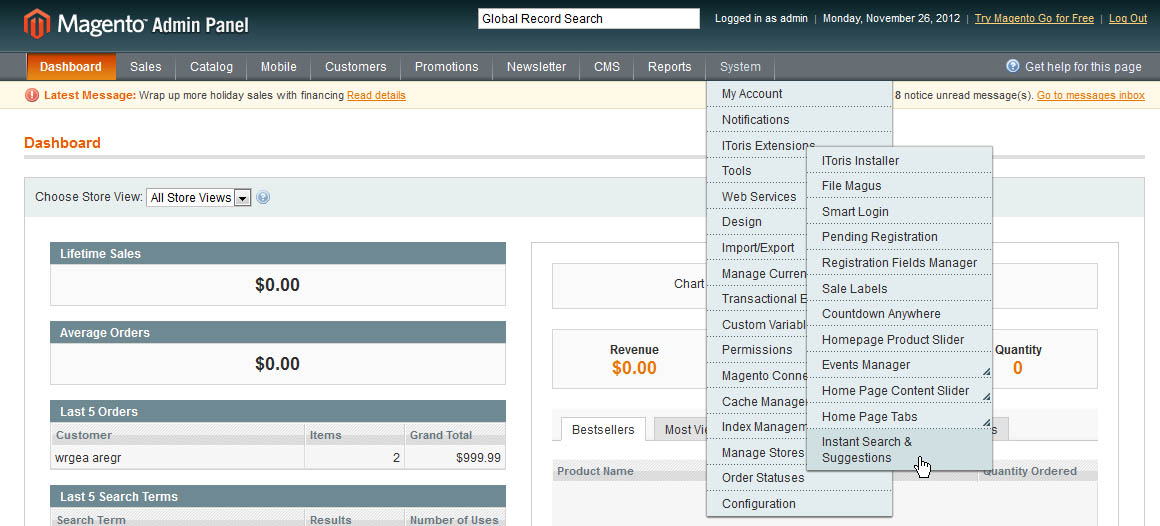
Task: Select Permissions menu entry
Action: tap(756, 350)
